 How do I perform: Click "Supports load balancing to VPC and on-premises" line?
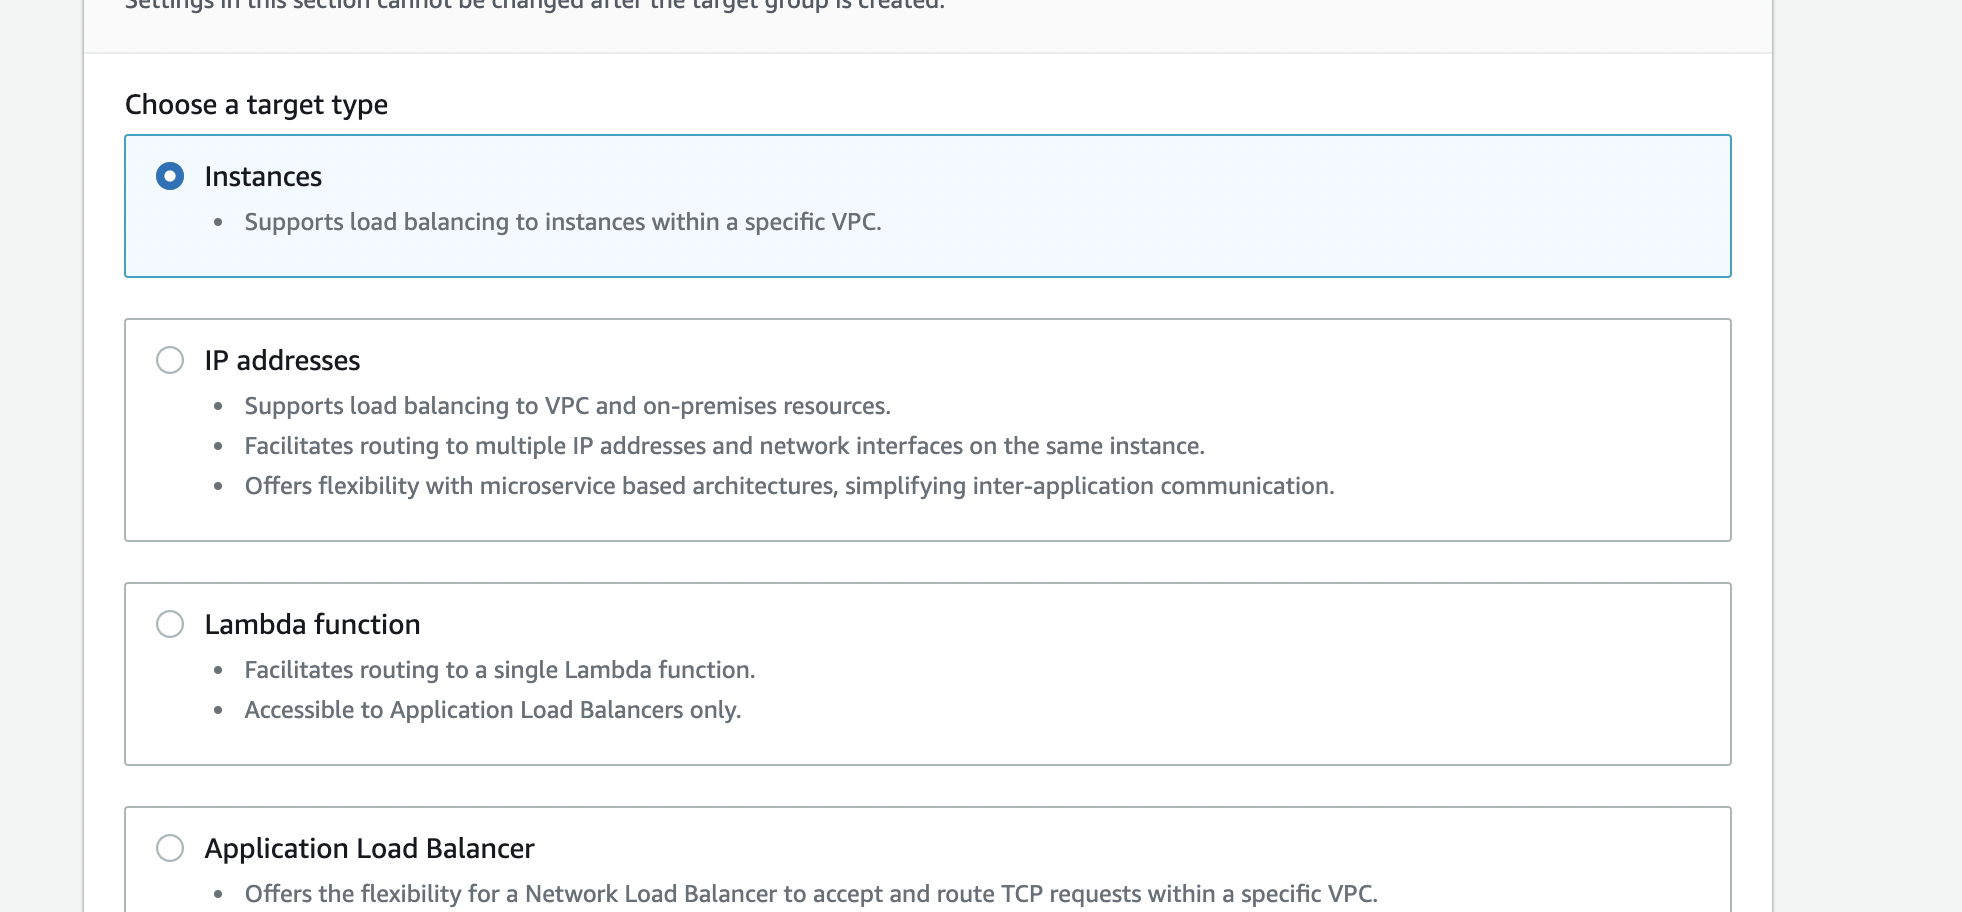pos(567,406)
